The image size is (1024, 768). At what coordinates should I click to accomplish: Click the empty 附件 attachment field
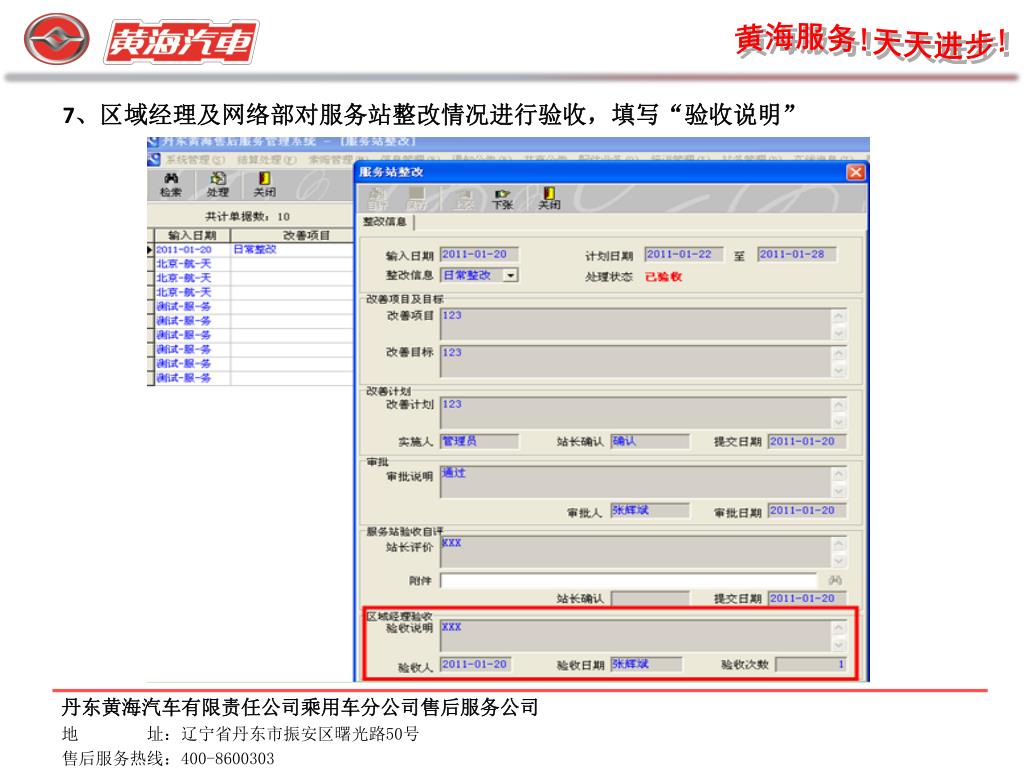pos(628,581)
